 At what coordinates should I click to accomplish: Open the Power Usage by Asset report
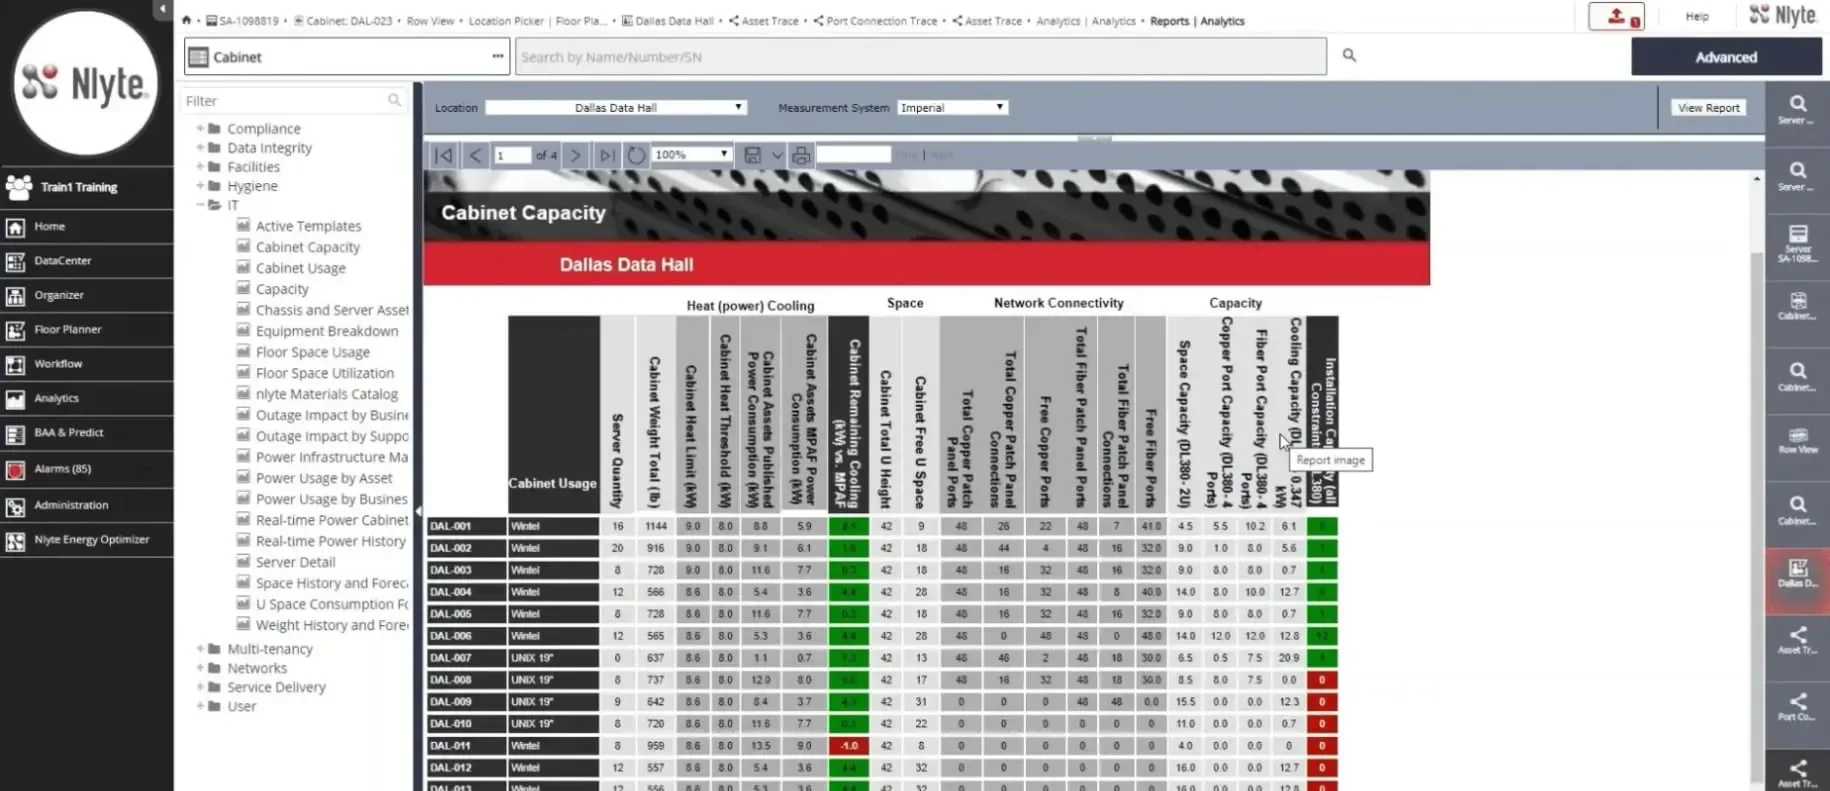(x=324, y=478)
